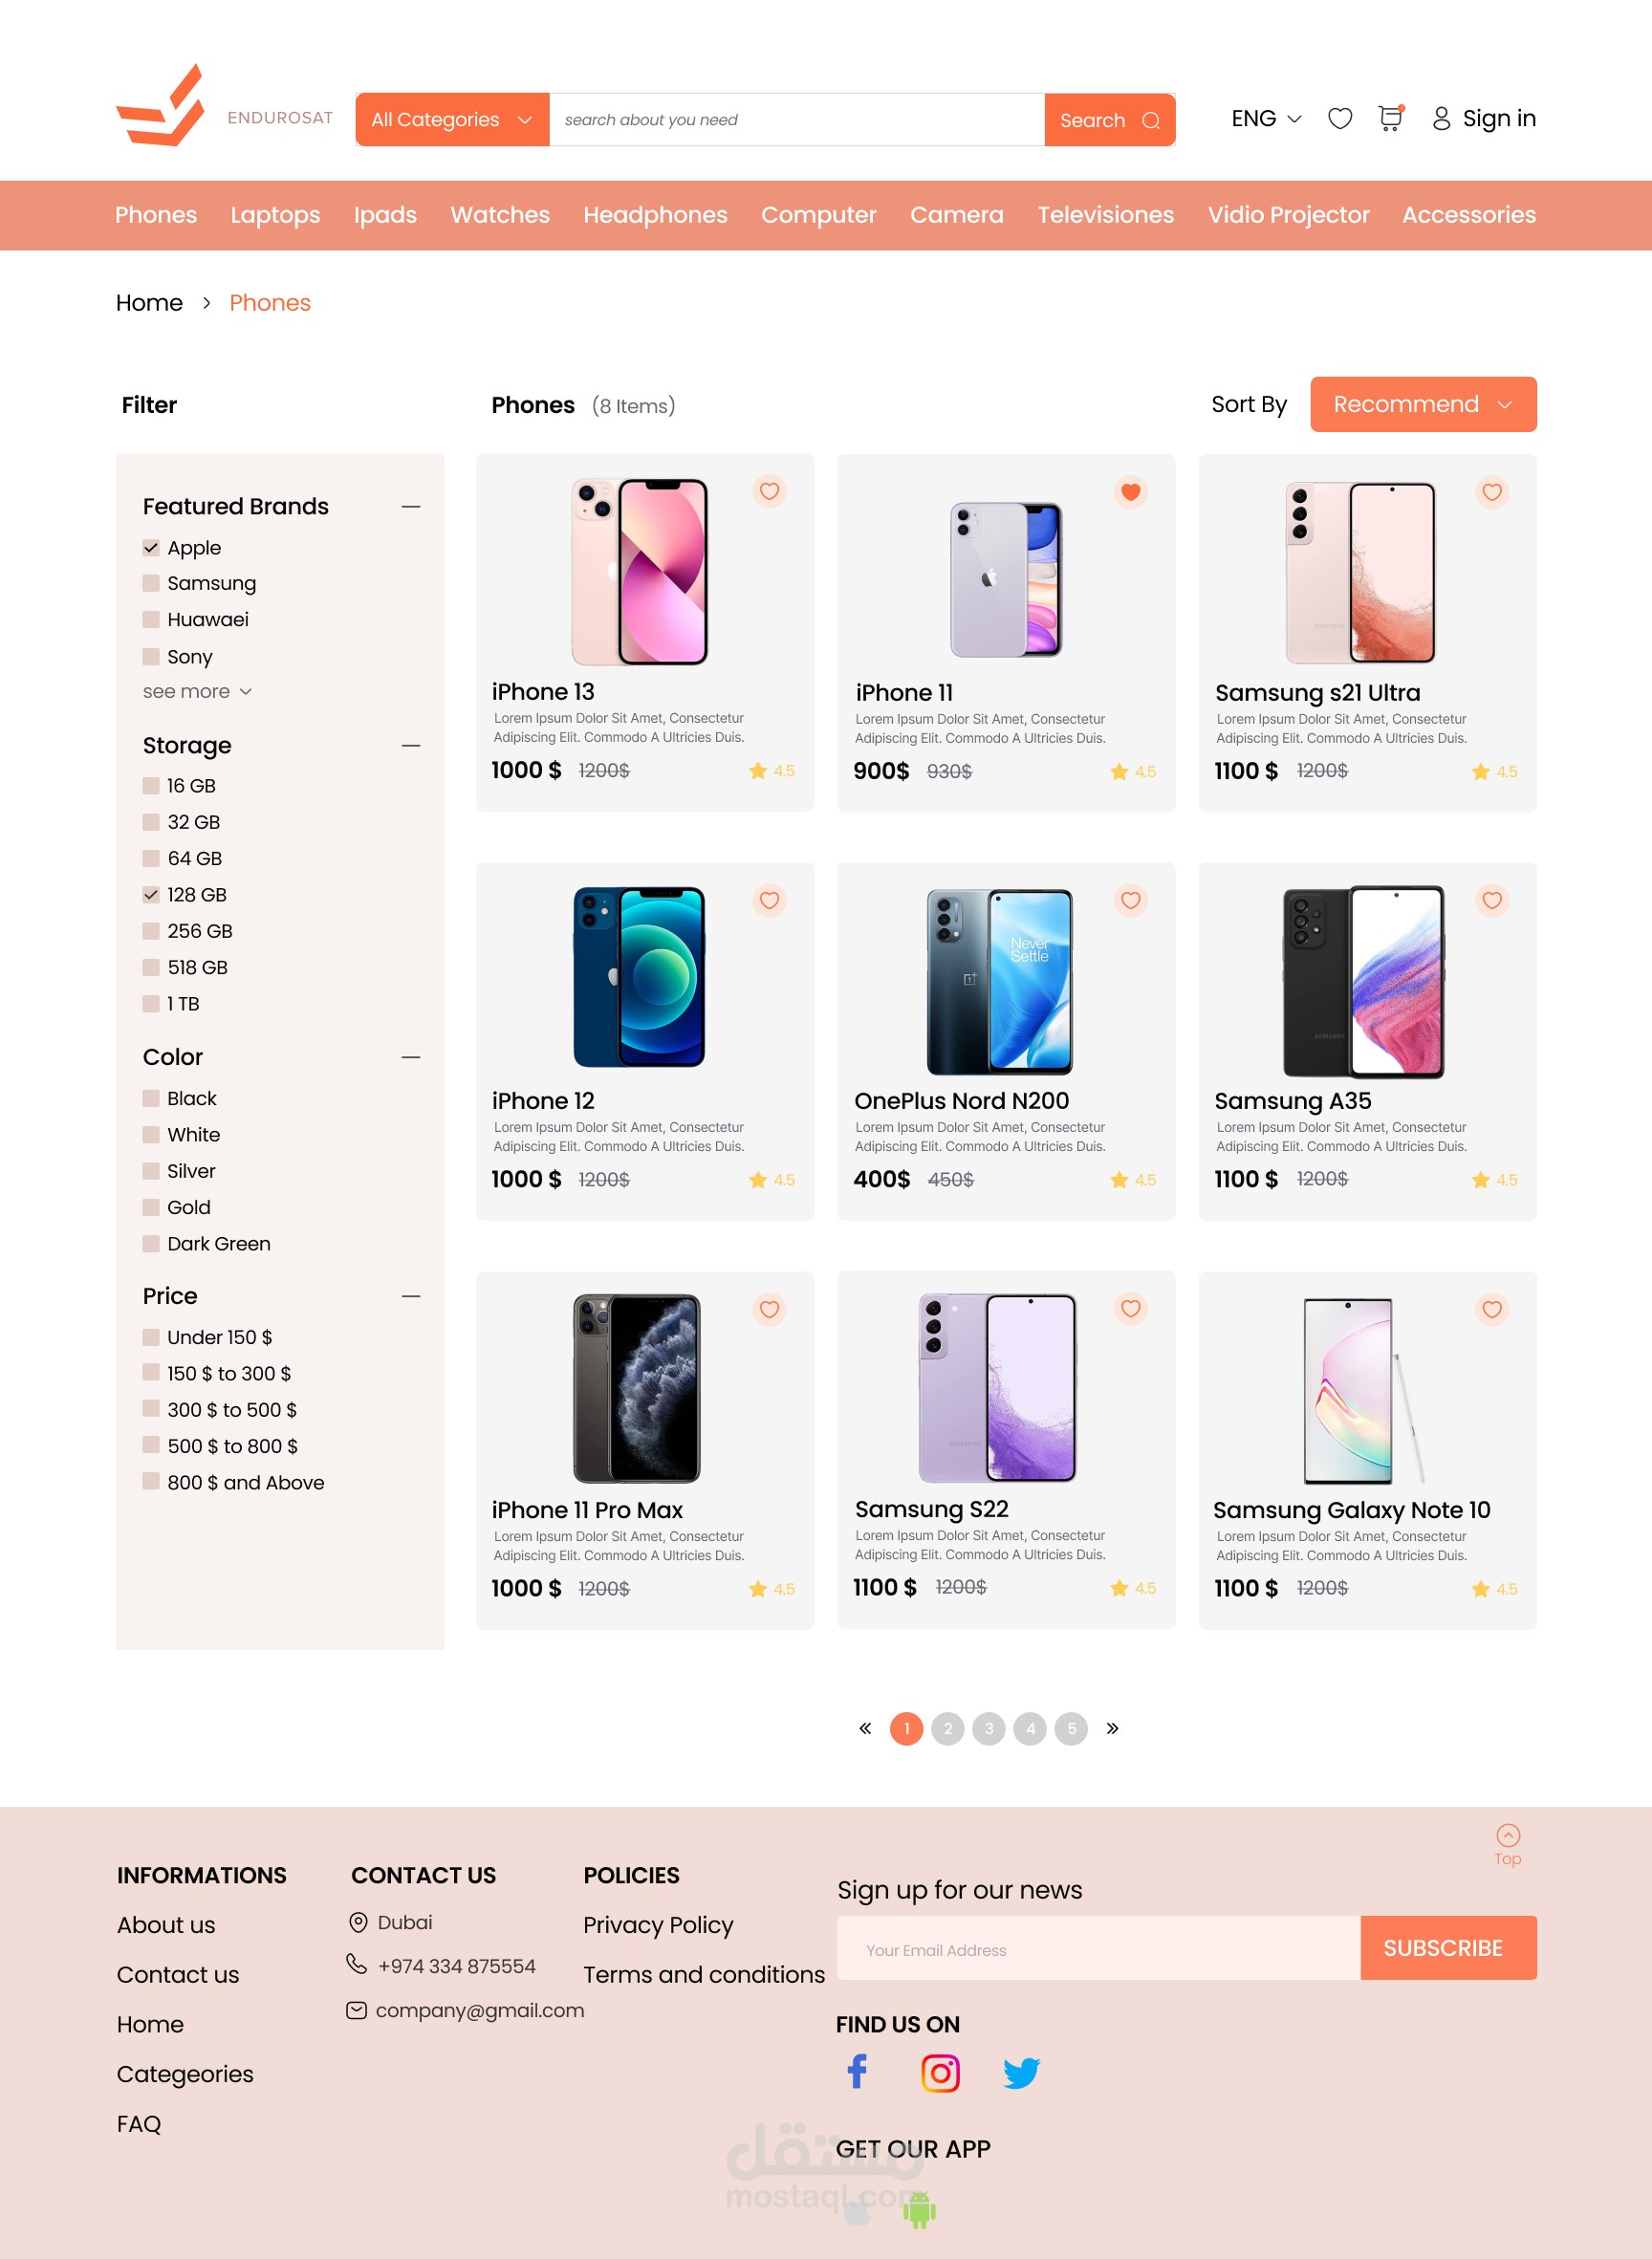Screen dimensions: 1652x2259
Task: Unfavorite the iPhone 11 filled heart
Action: point(1130,491)
